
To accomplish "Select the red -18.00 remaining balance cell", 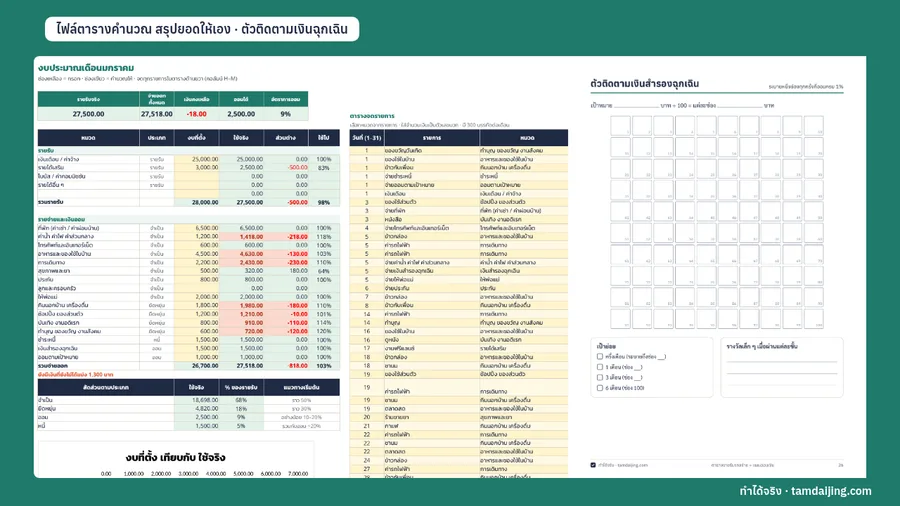I will (196, 114).
